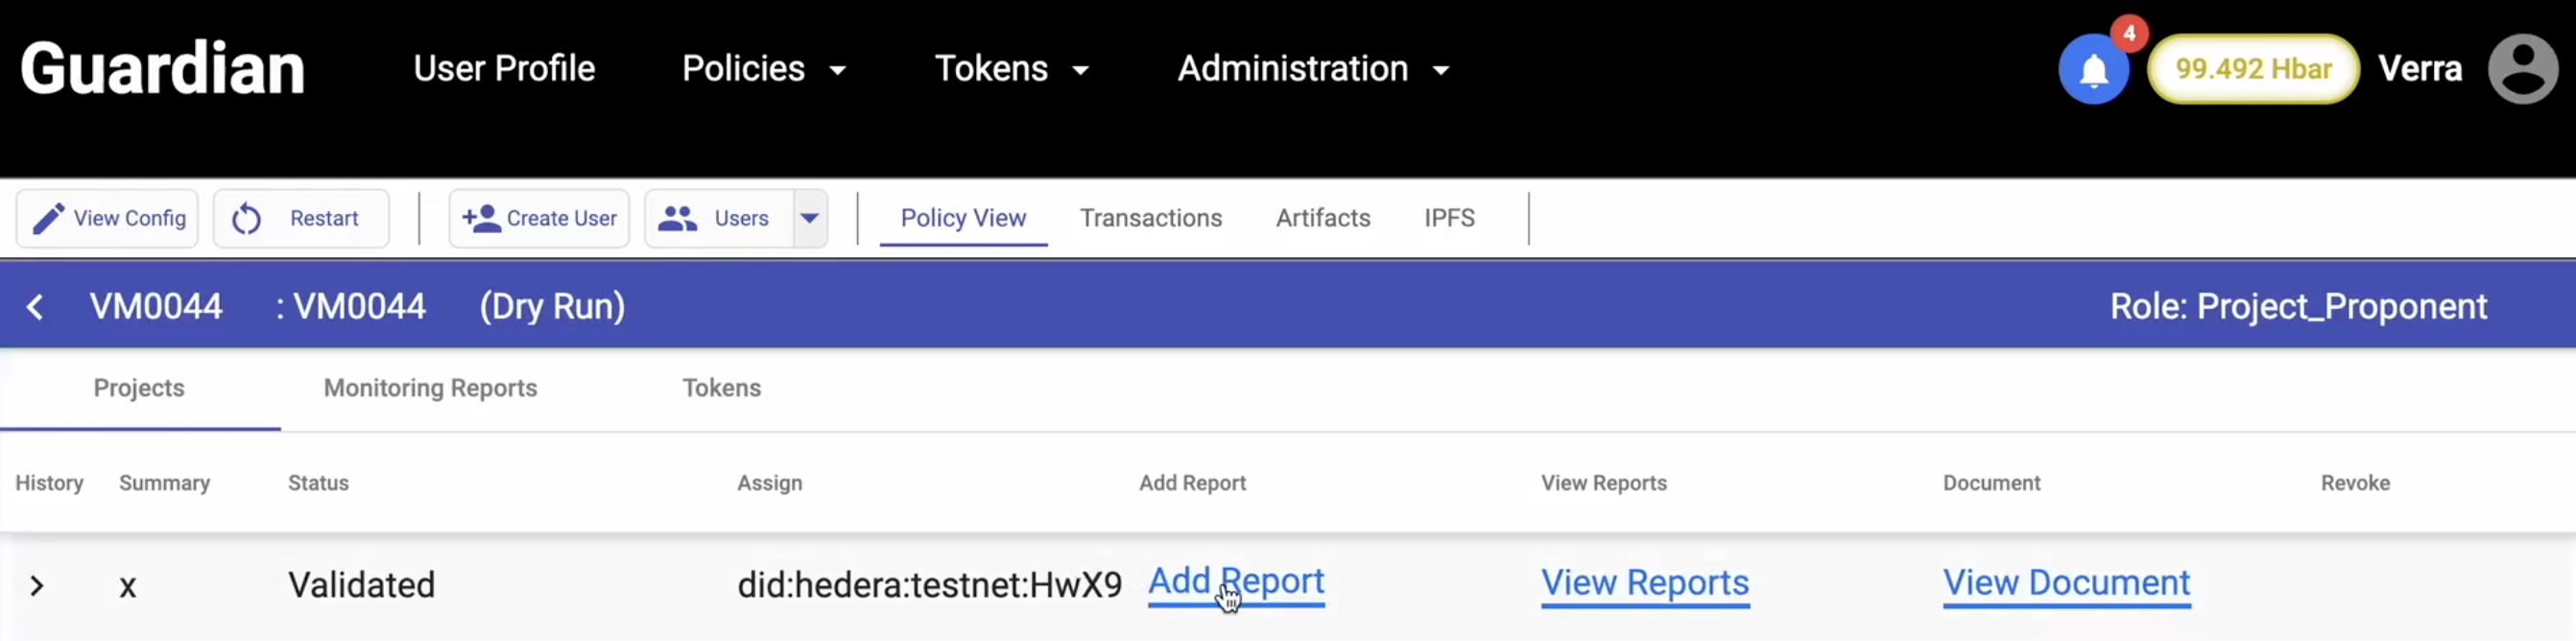Open the Administration dropdown menu
The width and height of the screenshot is (2576, 641).
(1313, 69)
